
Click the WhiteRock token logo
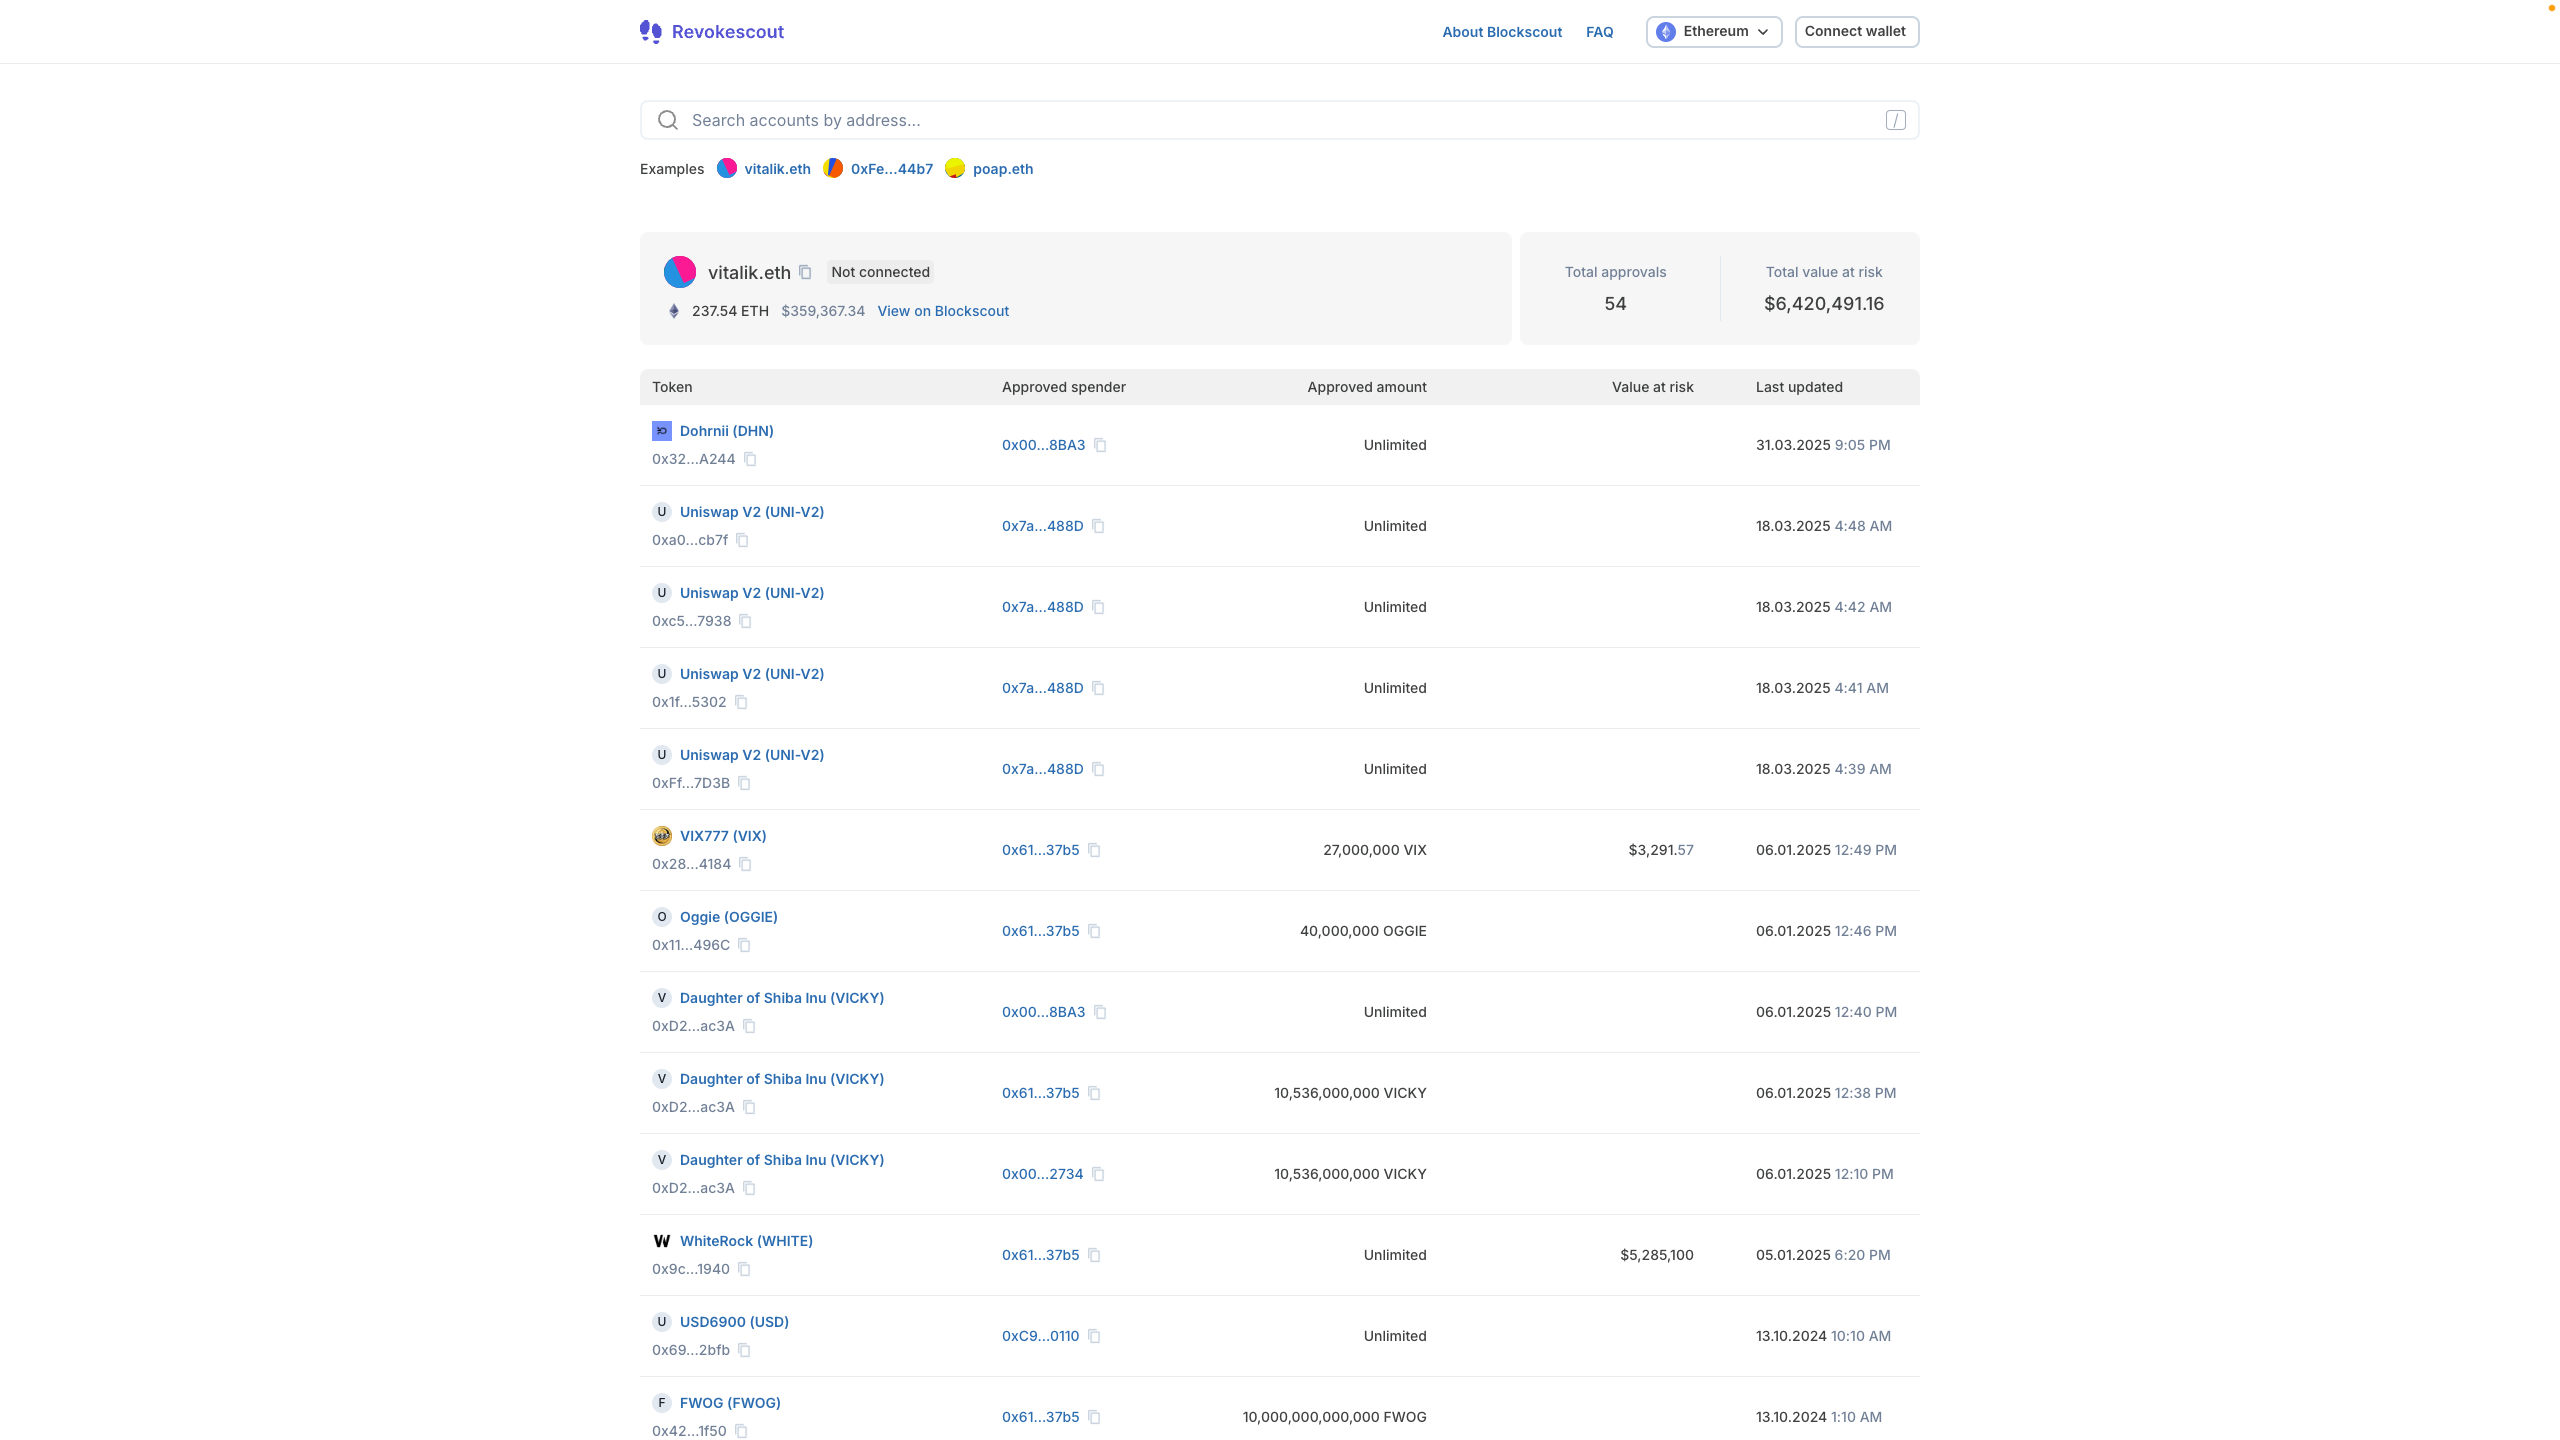point(662,1241)
